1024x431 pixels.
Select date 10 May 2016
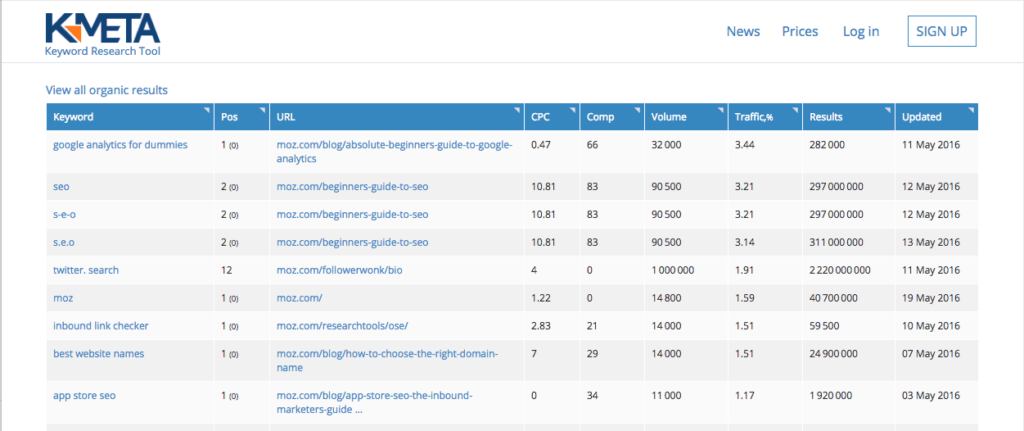tap(931, 325)
